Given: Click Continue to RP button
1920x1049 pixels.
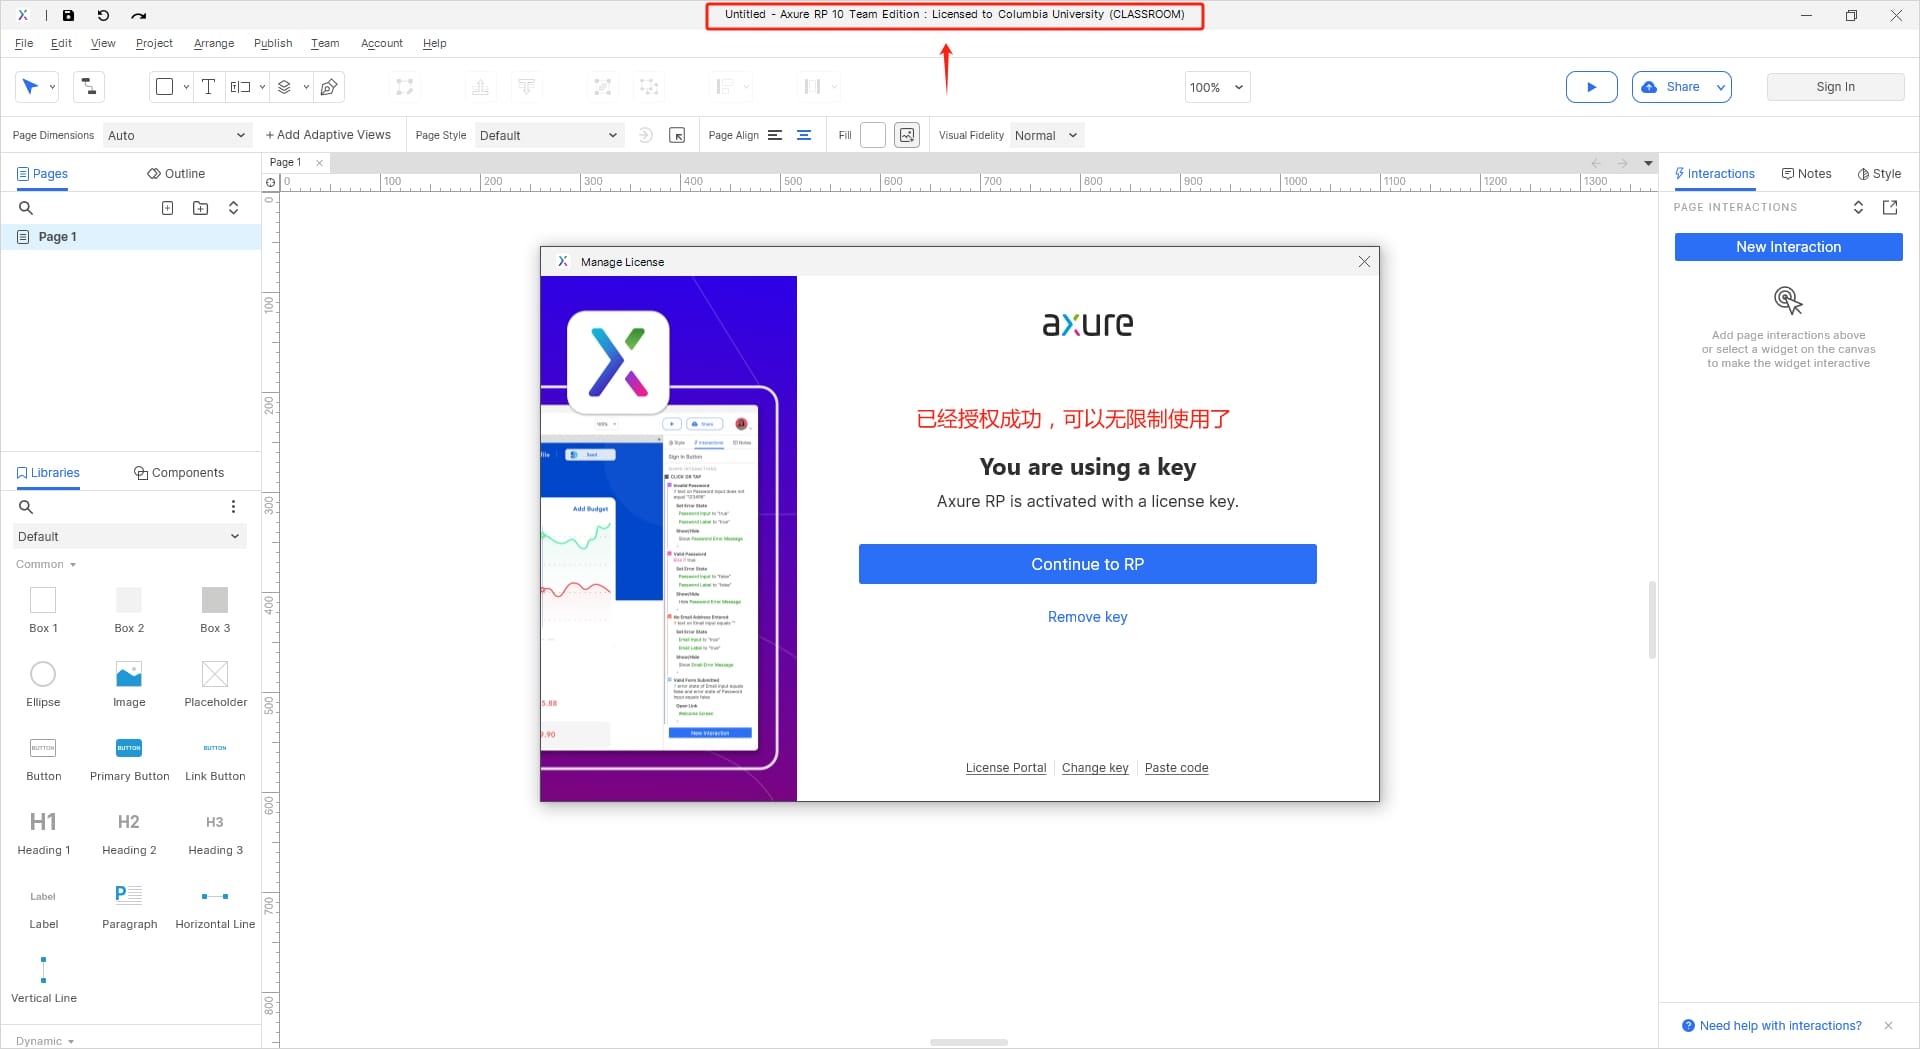Looking at the screenshot, I should coord(1087,564).
